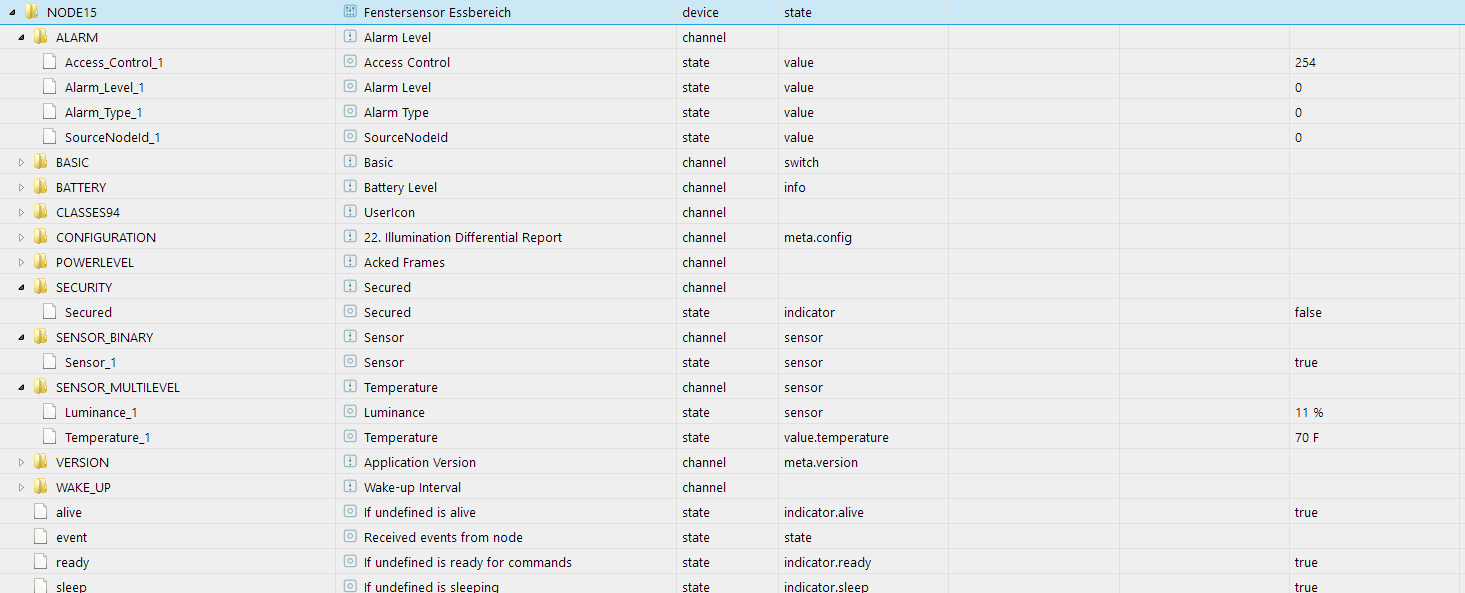Expand the BASIC channel
Viewport: 1465px width, 593px height.
[21, 162]
